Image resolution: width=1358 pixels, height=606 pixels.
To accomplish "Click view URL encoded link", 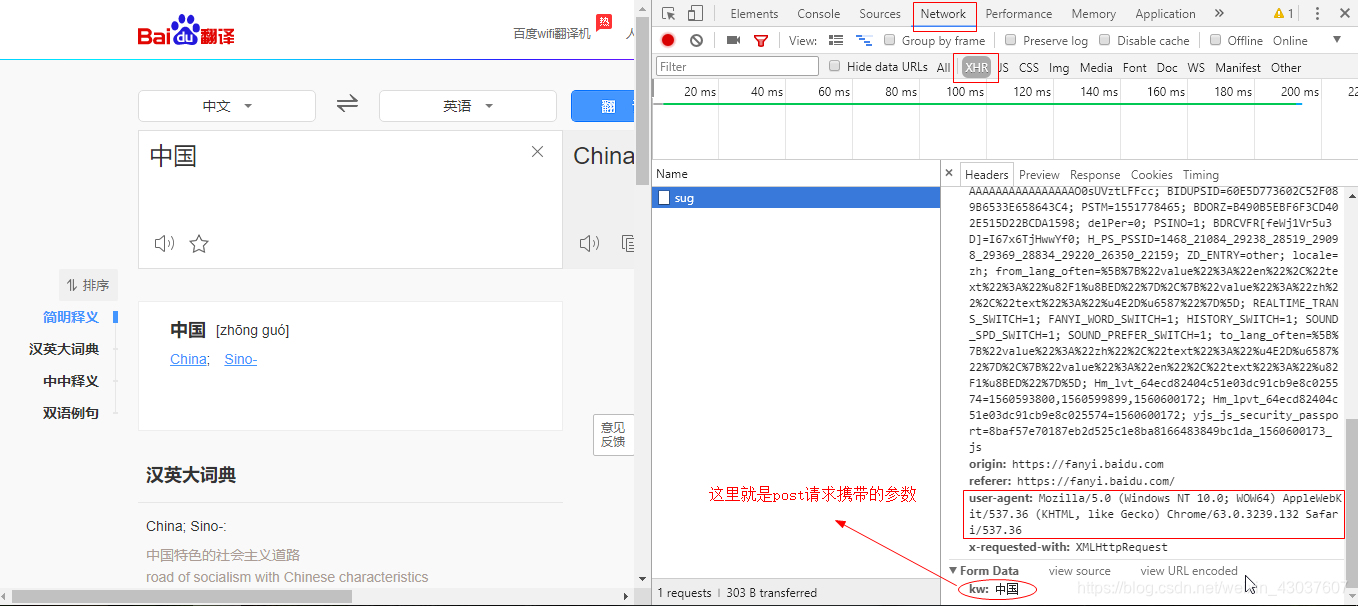I will pos(1189,571).
